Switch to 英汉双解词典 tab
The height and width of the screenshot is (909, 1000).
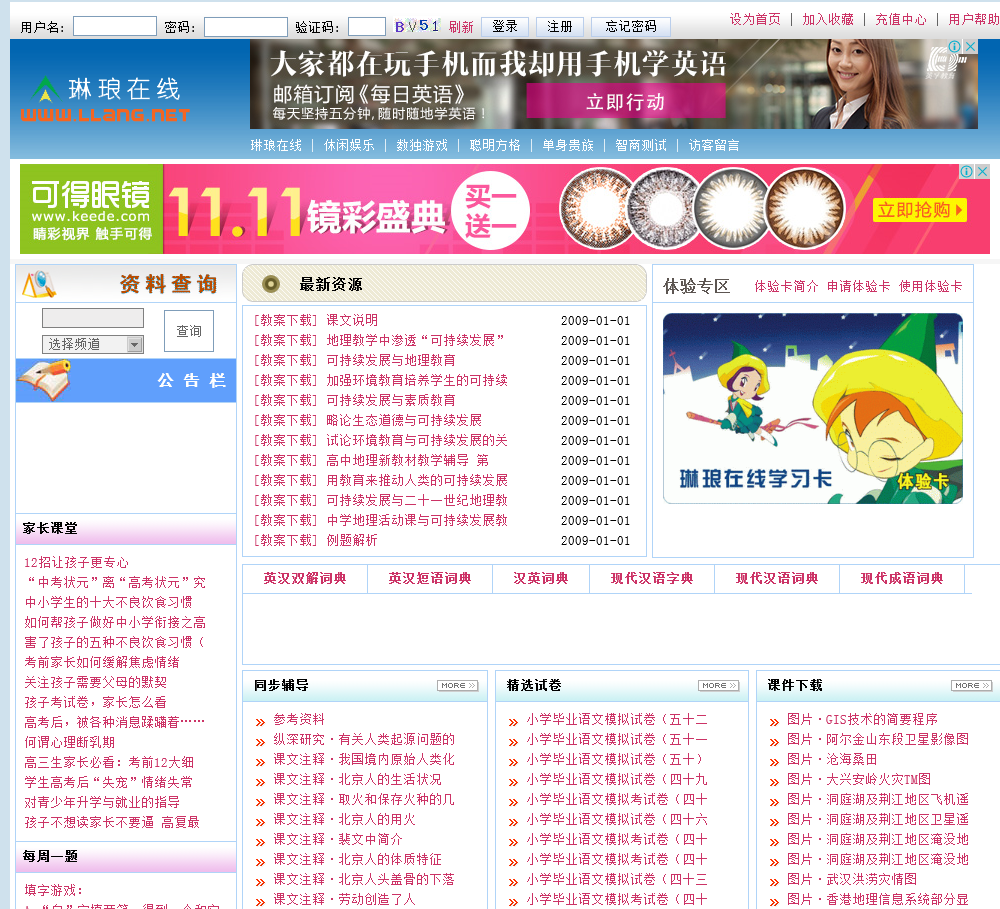pyautogui.click(x=305, y=579)
